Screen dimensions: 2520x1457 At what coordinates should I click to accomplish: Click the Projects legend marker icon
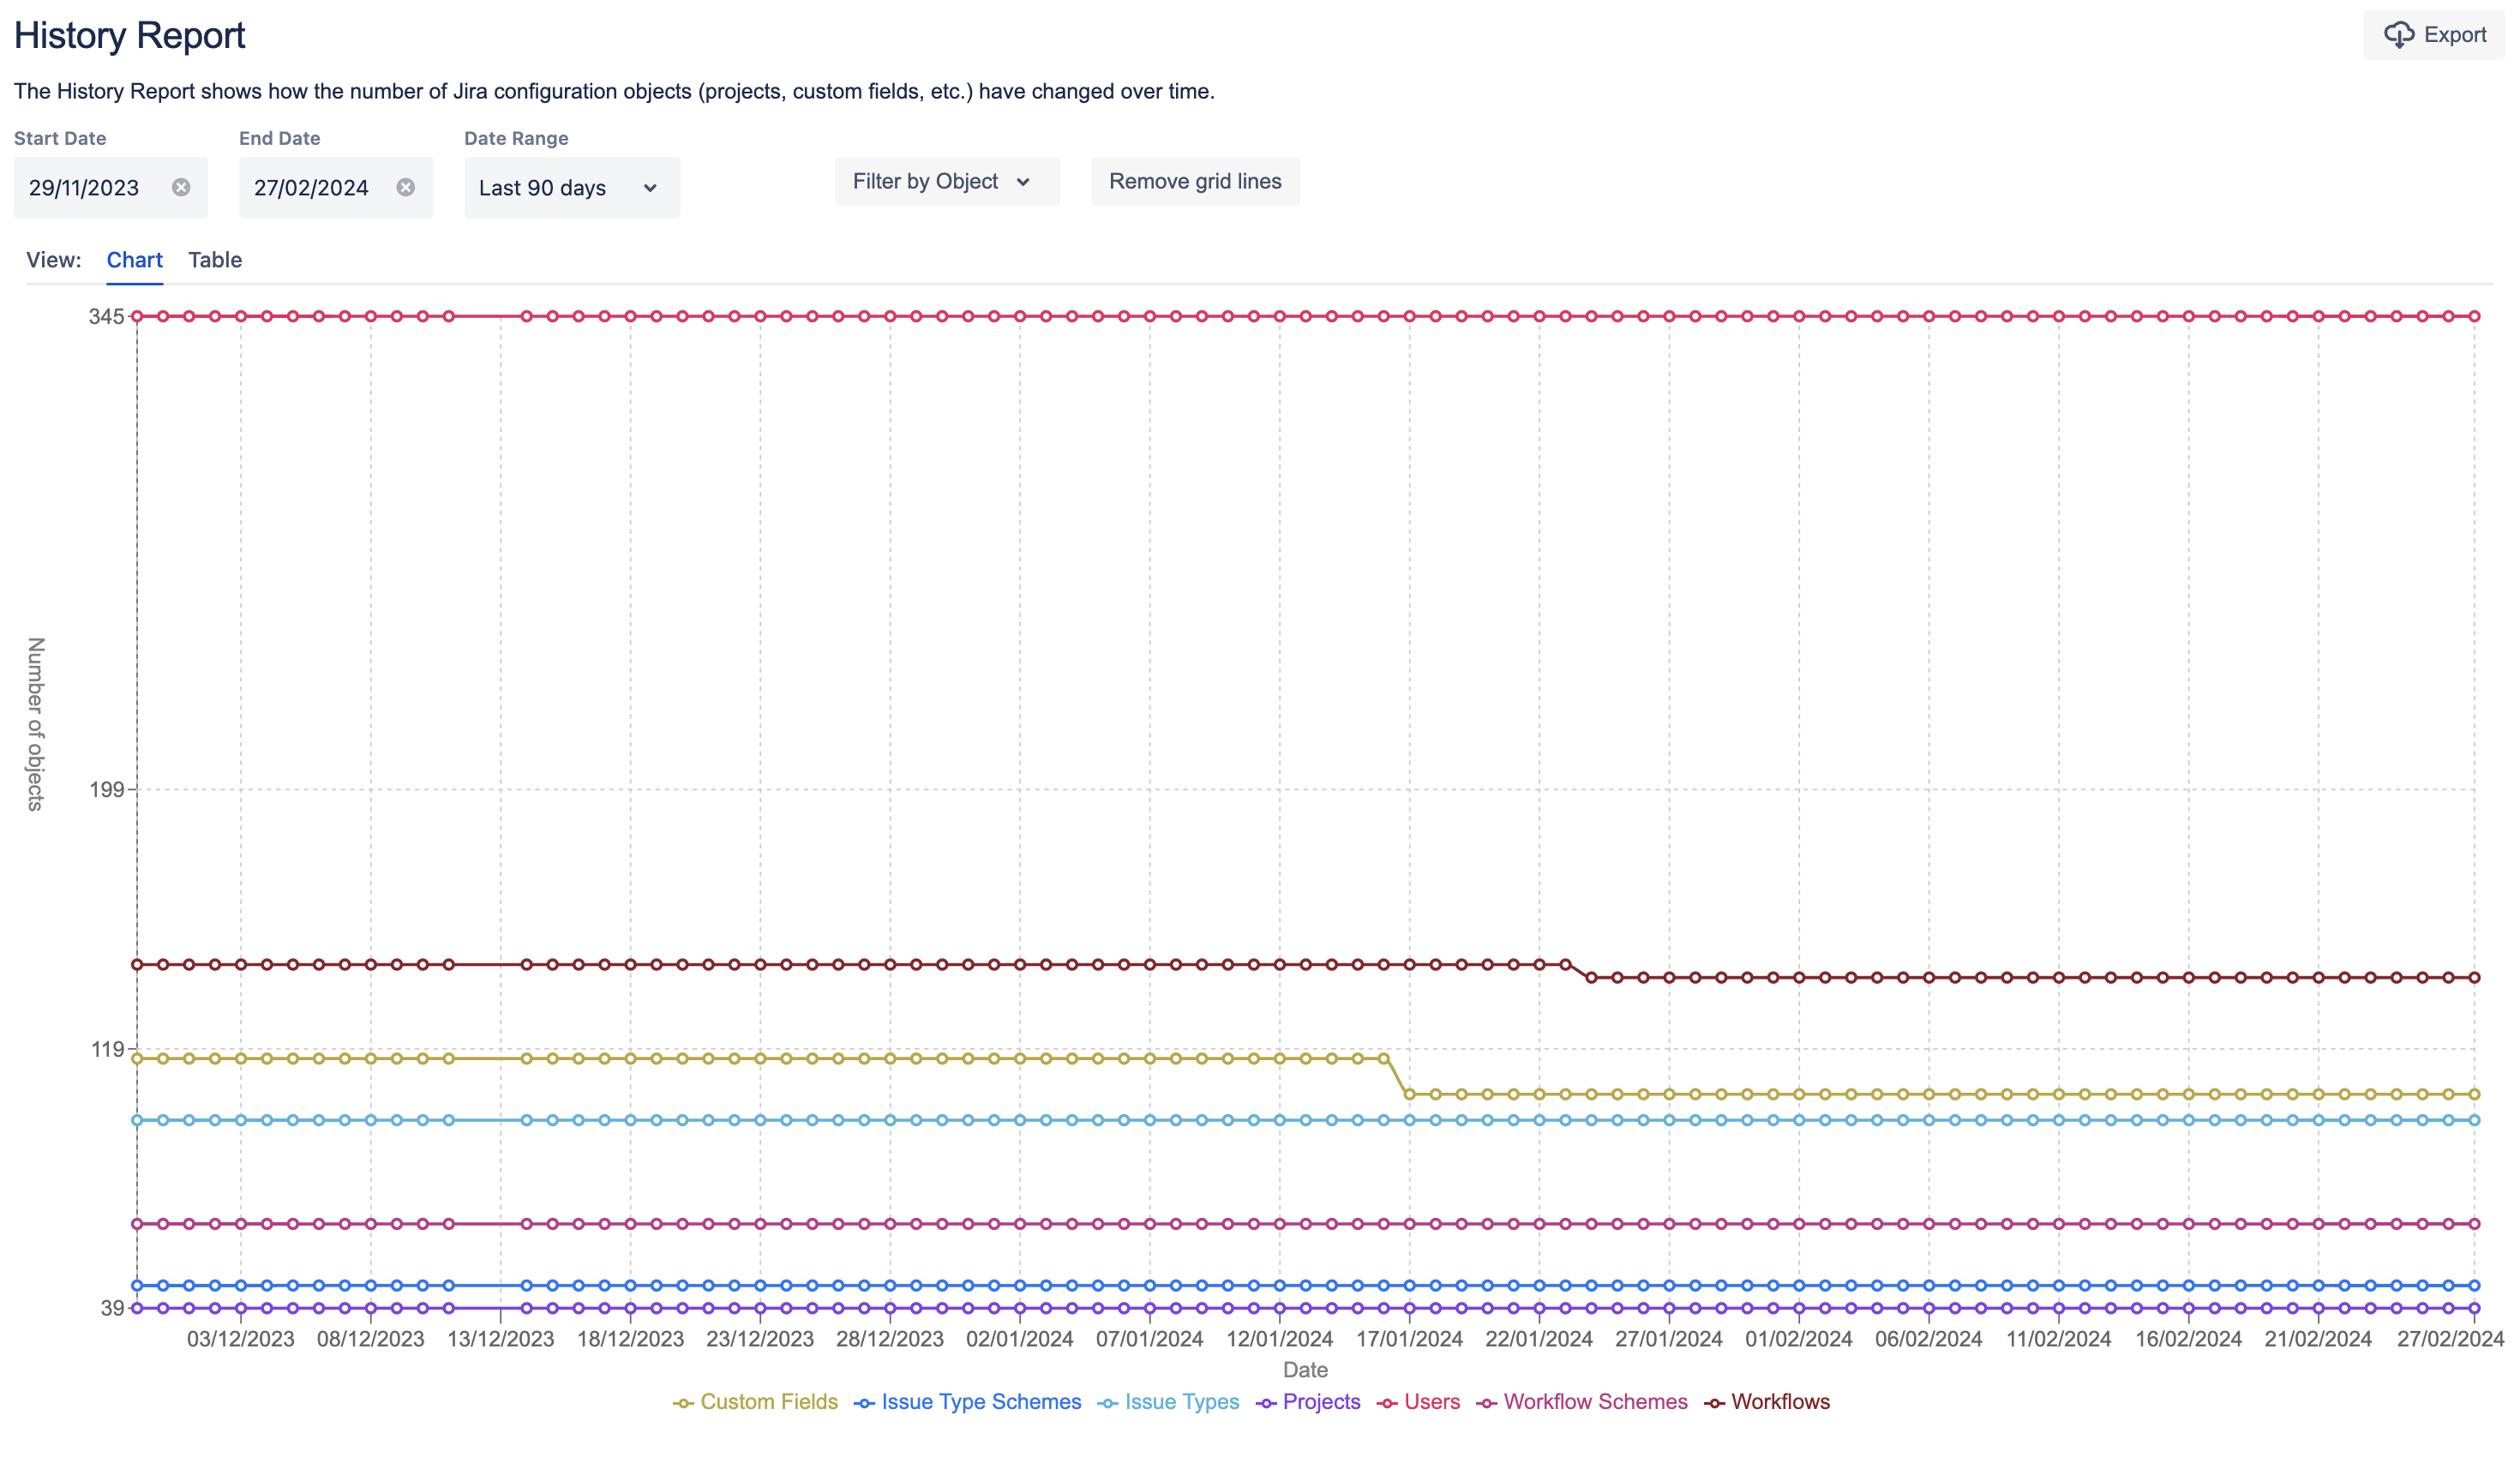tap(1265, 1403)
